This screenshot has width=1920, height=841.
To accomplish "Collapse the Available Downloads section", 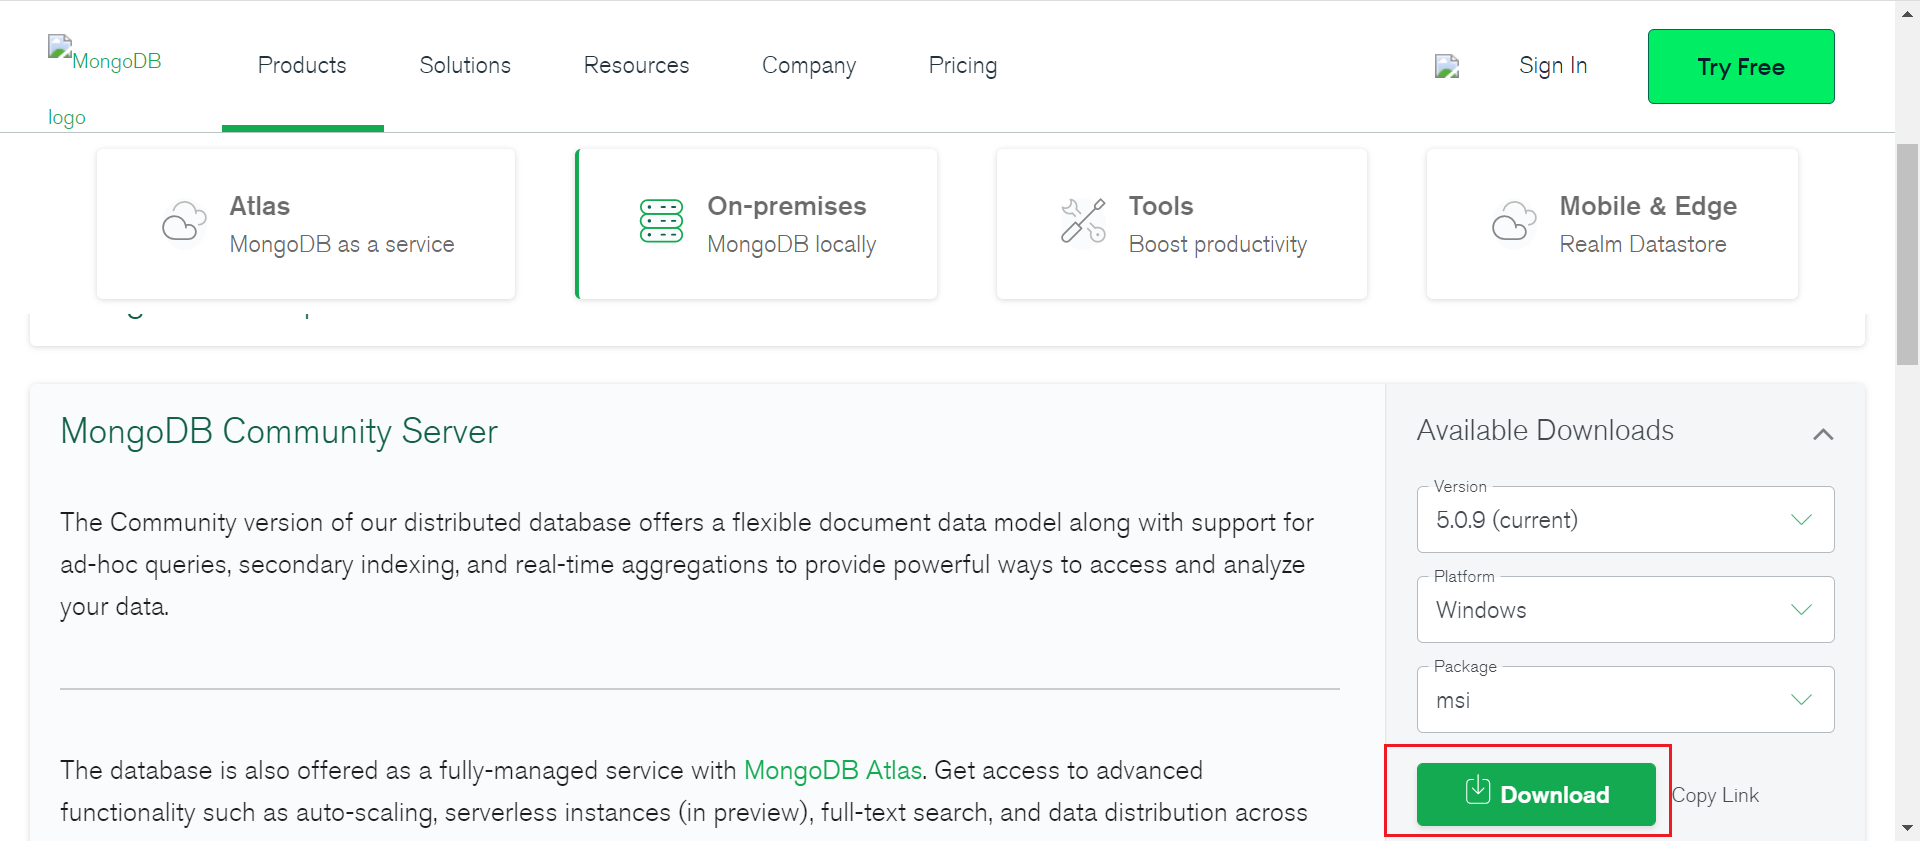I will coord(1823,434).
